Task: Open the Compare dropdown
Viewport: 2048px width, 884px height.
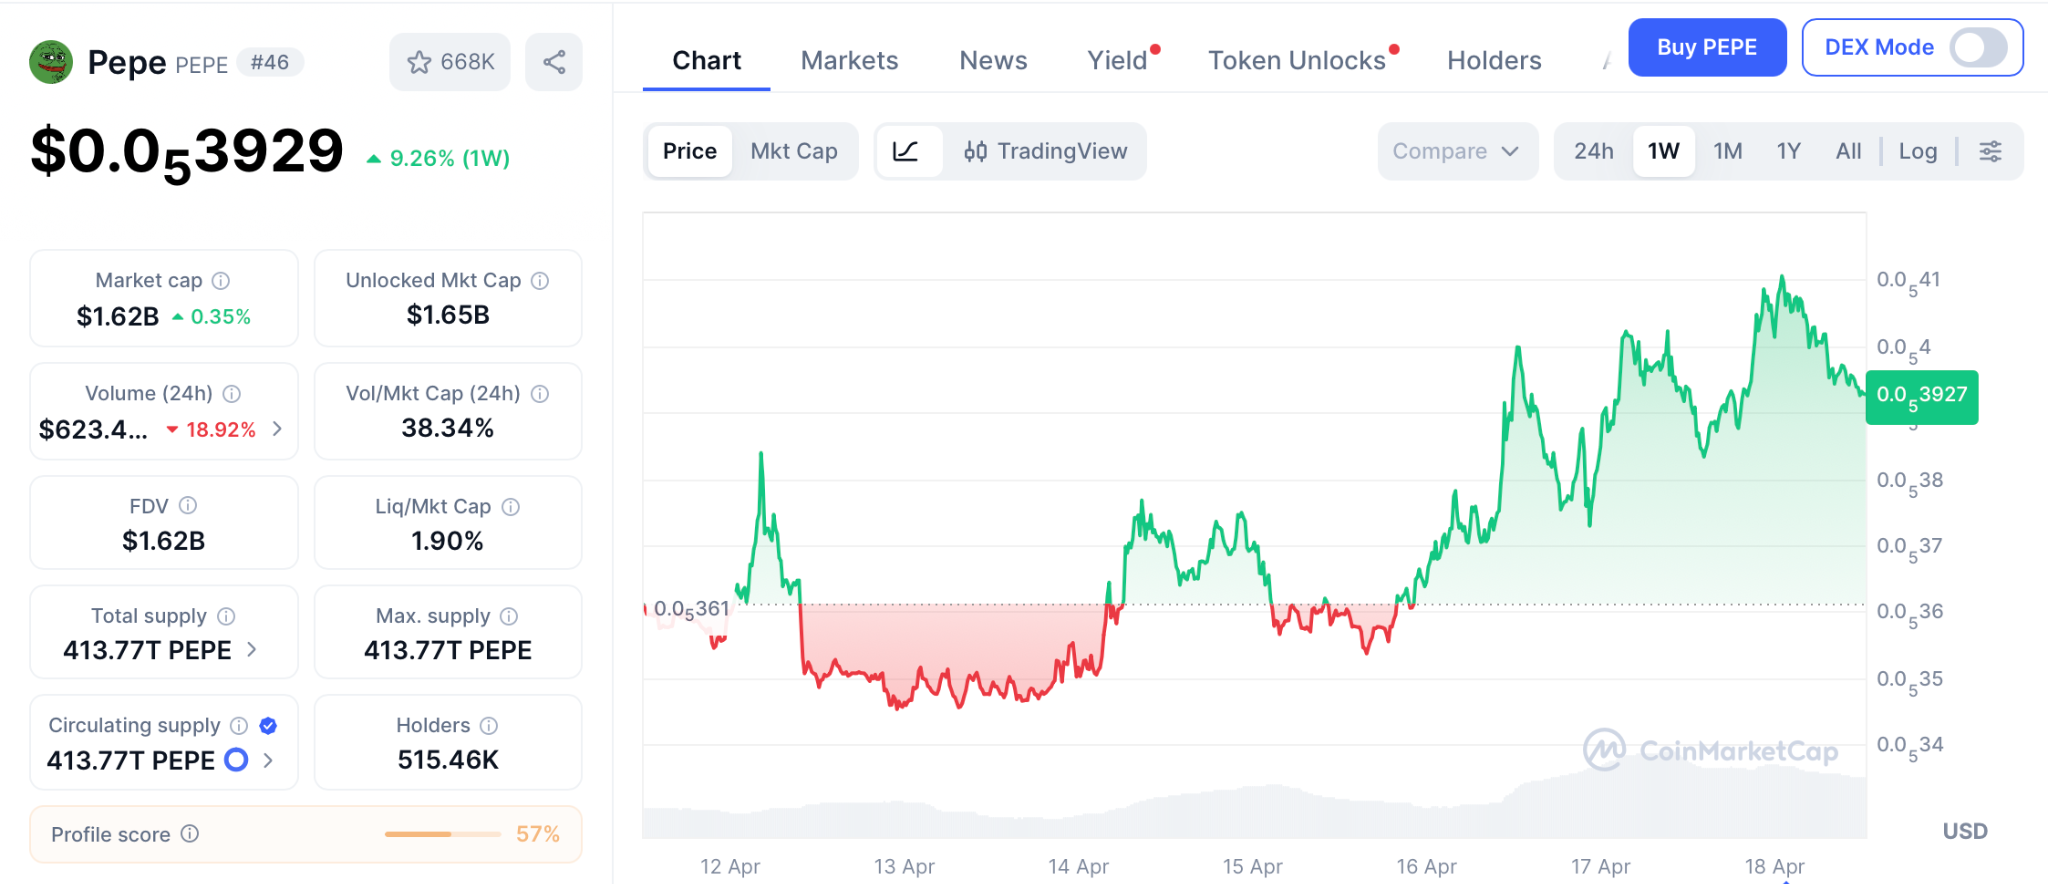Action: pyautogui.click(x=1456, y=151)
